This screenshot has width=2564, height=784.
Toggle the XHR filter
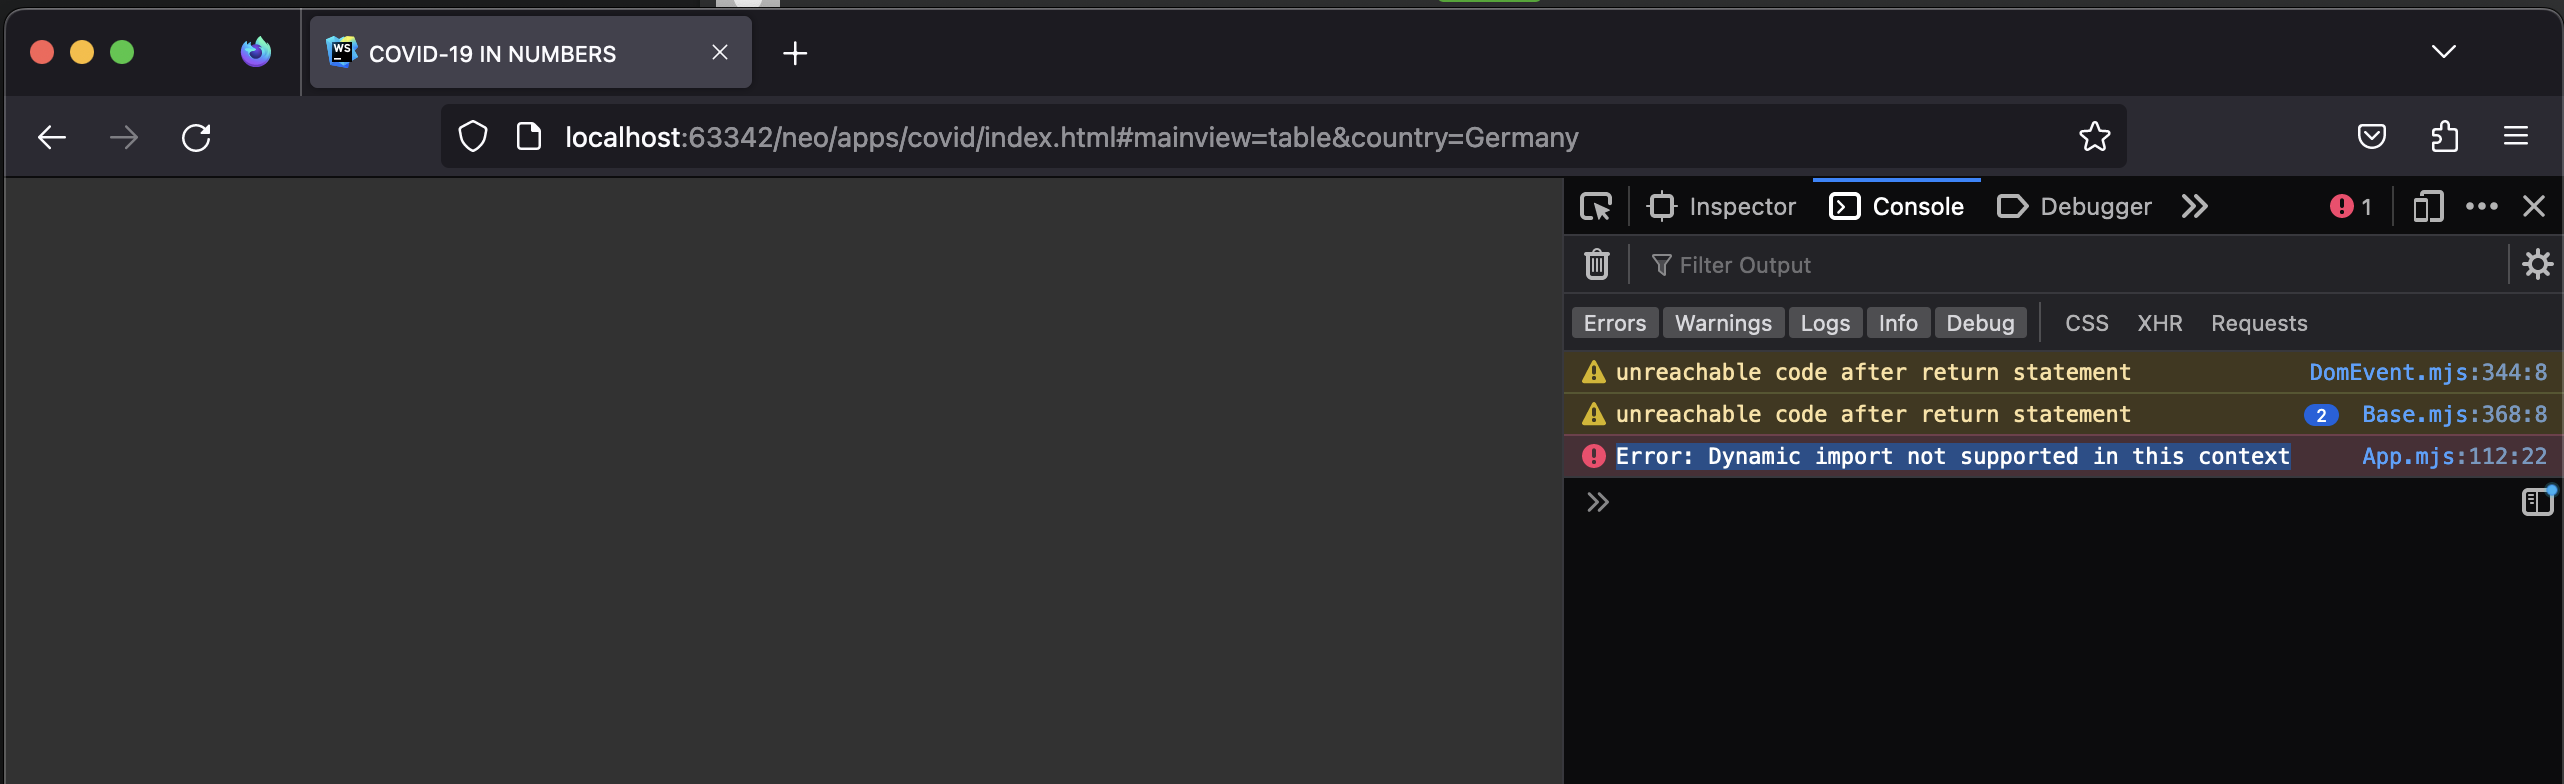pos(2160,323)
